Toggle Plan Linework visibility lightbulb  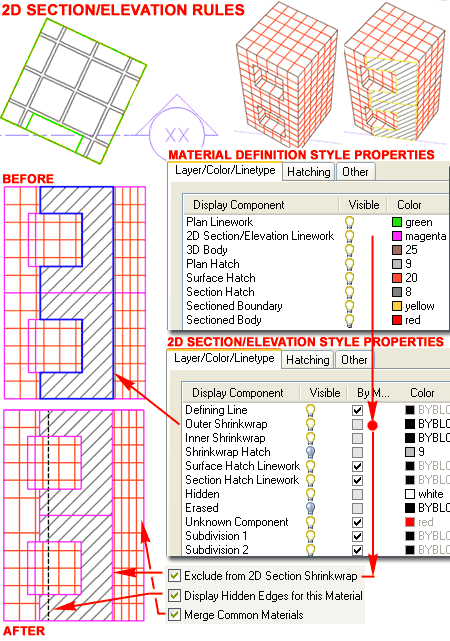349,222
